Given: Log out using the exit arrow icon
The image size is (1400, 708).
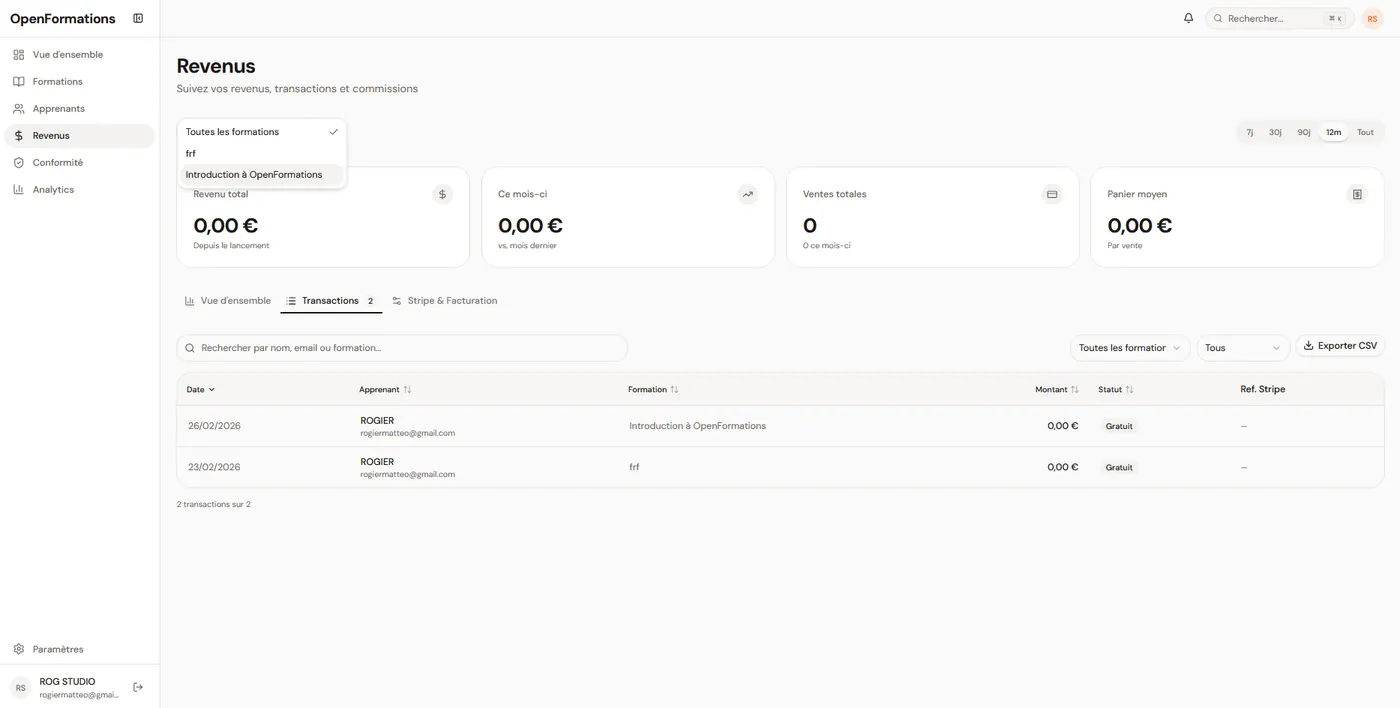Looking at the screenshot, I should [138, 687].
